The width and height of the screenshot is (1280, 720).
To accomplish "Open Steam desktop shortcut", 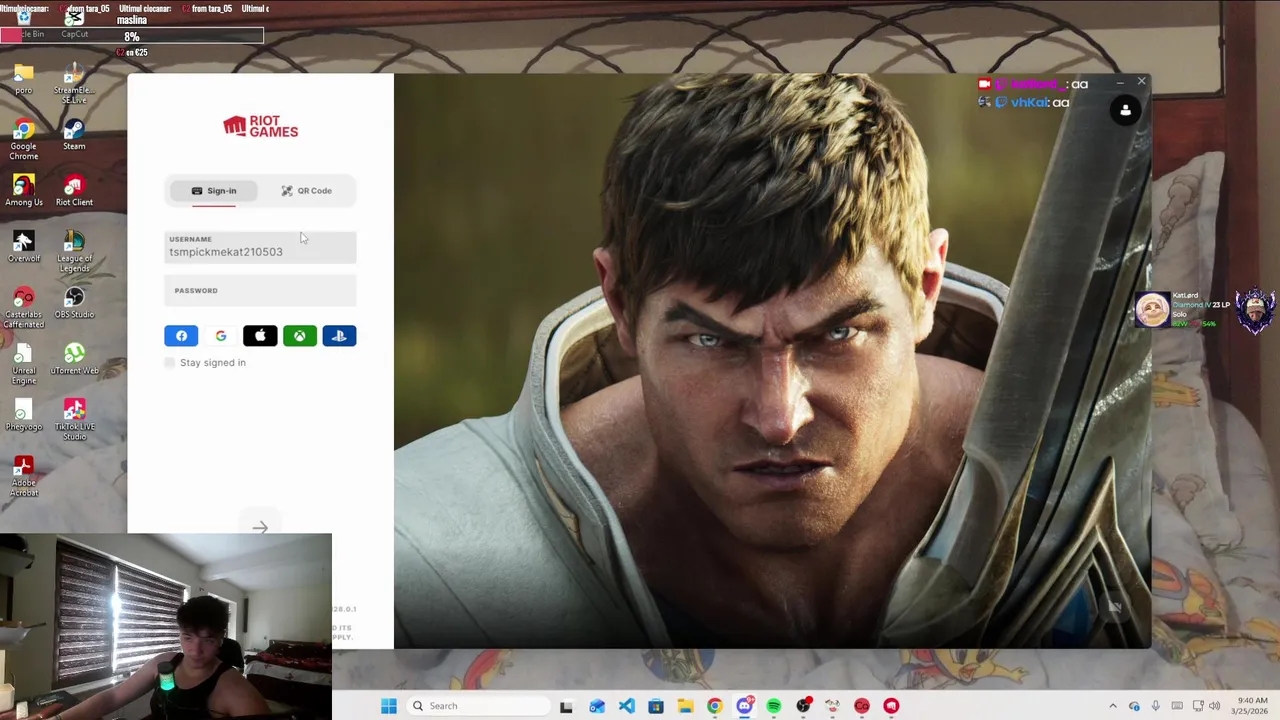I will coord(74,135).
